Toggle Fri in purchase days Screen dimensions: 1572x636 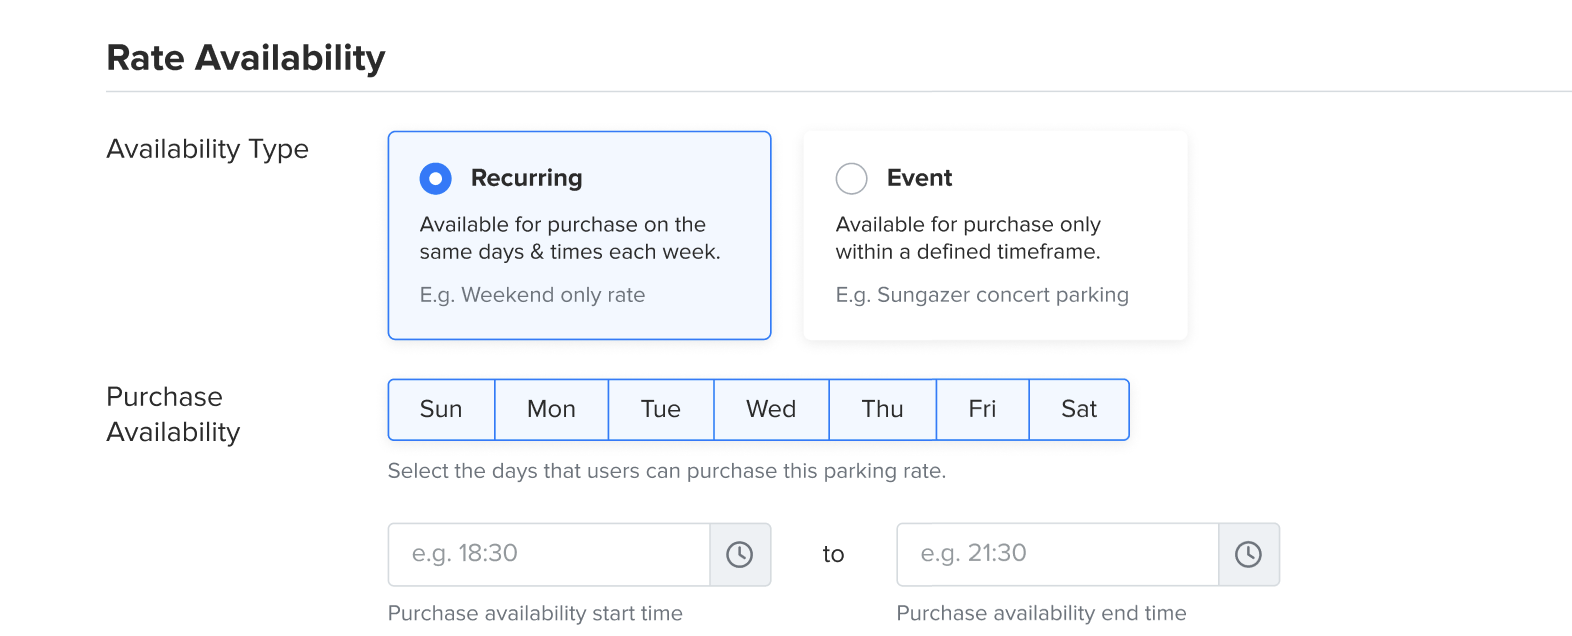pyautogui.click(x=982, y=410)
